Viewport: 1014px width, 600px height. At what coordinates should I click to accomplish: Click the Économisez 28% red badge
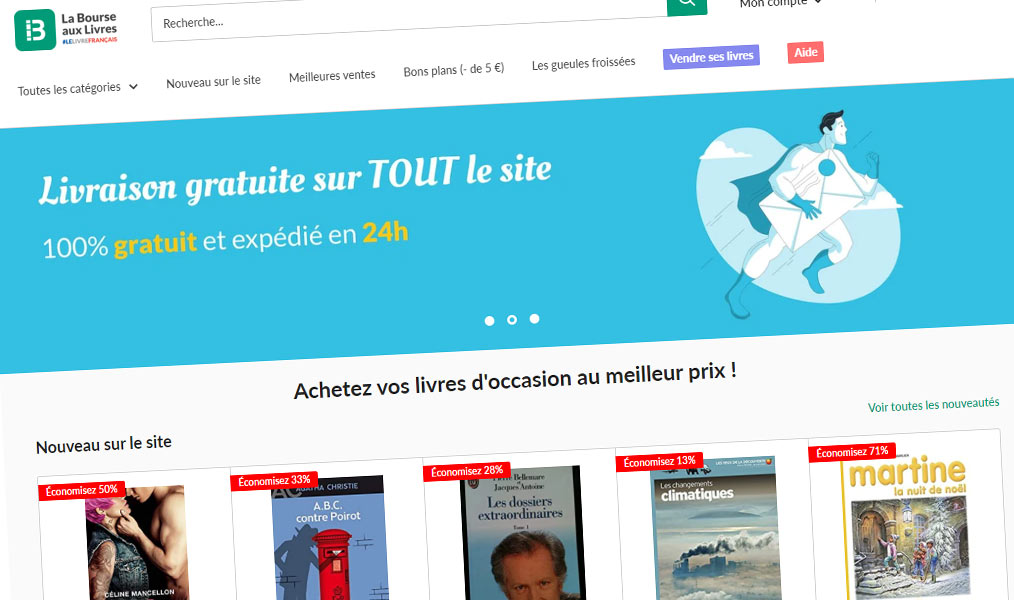[x=467, y=471]
